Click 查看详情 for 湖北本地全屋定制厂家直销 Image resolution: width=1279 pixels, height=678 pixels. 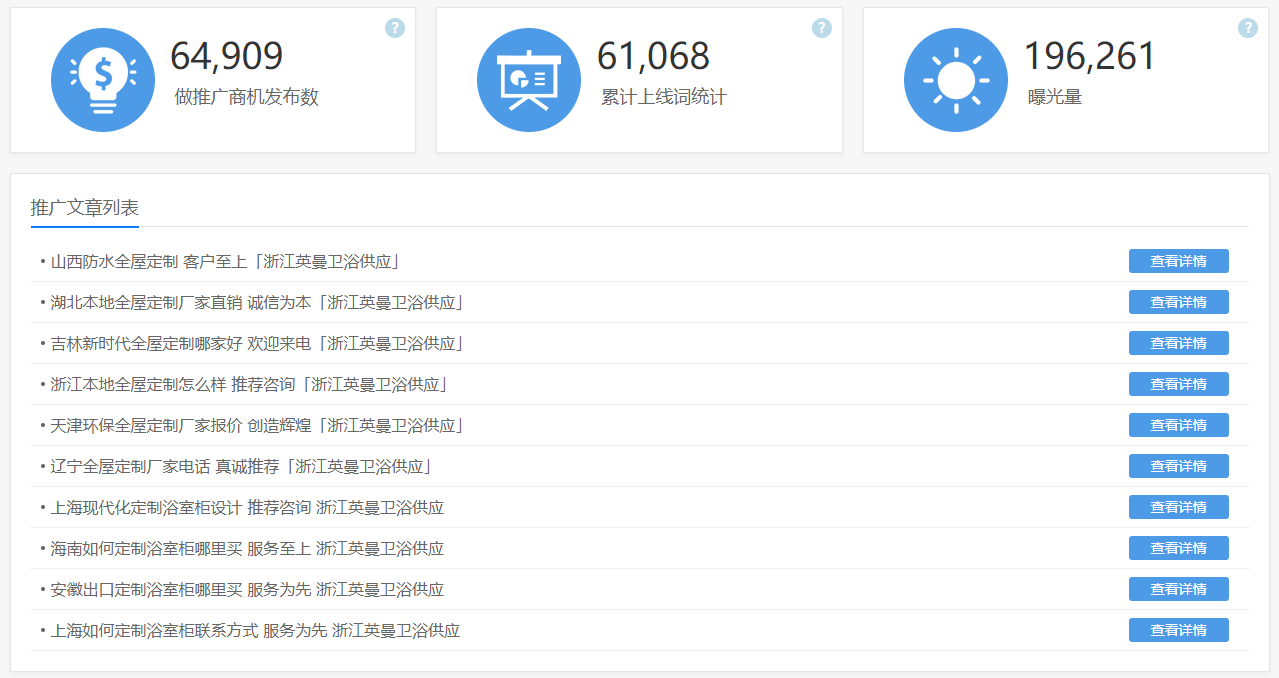[1178, 302]
